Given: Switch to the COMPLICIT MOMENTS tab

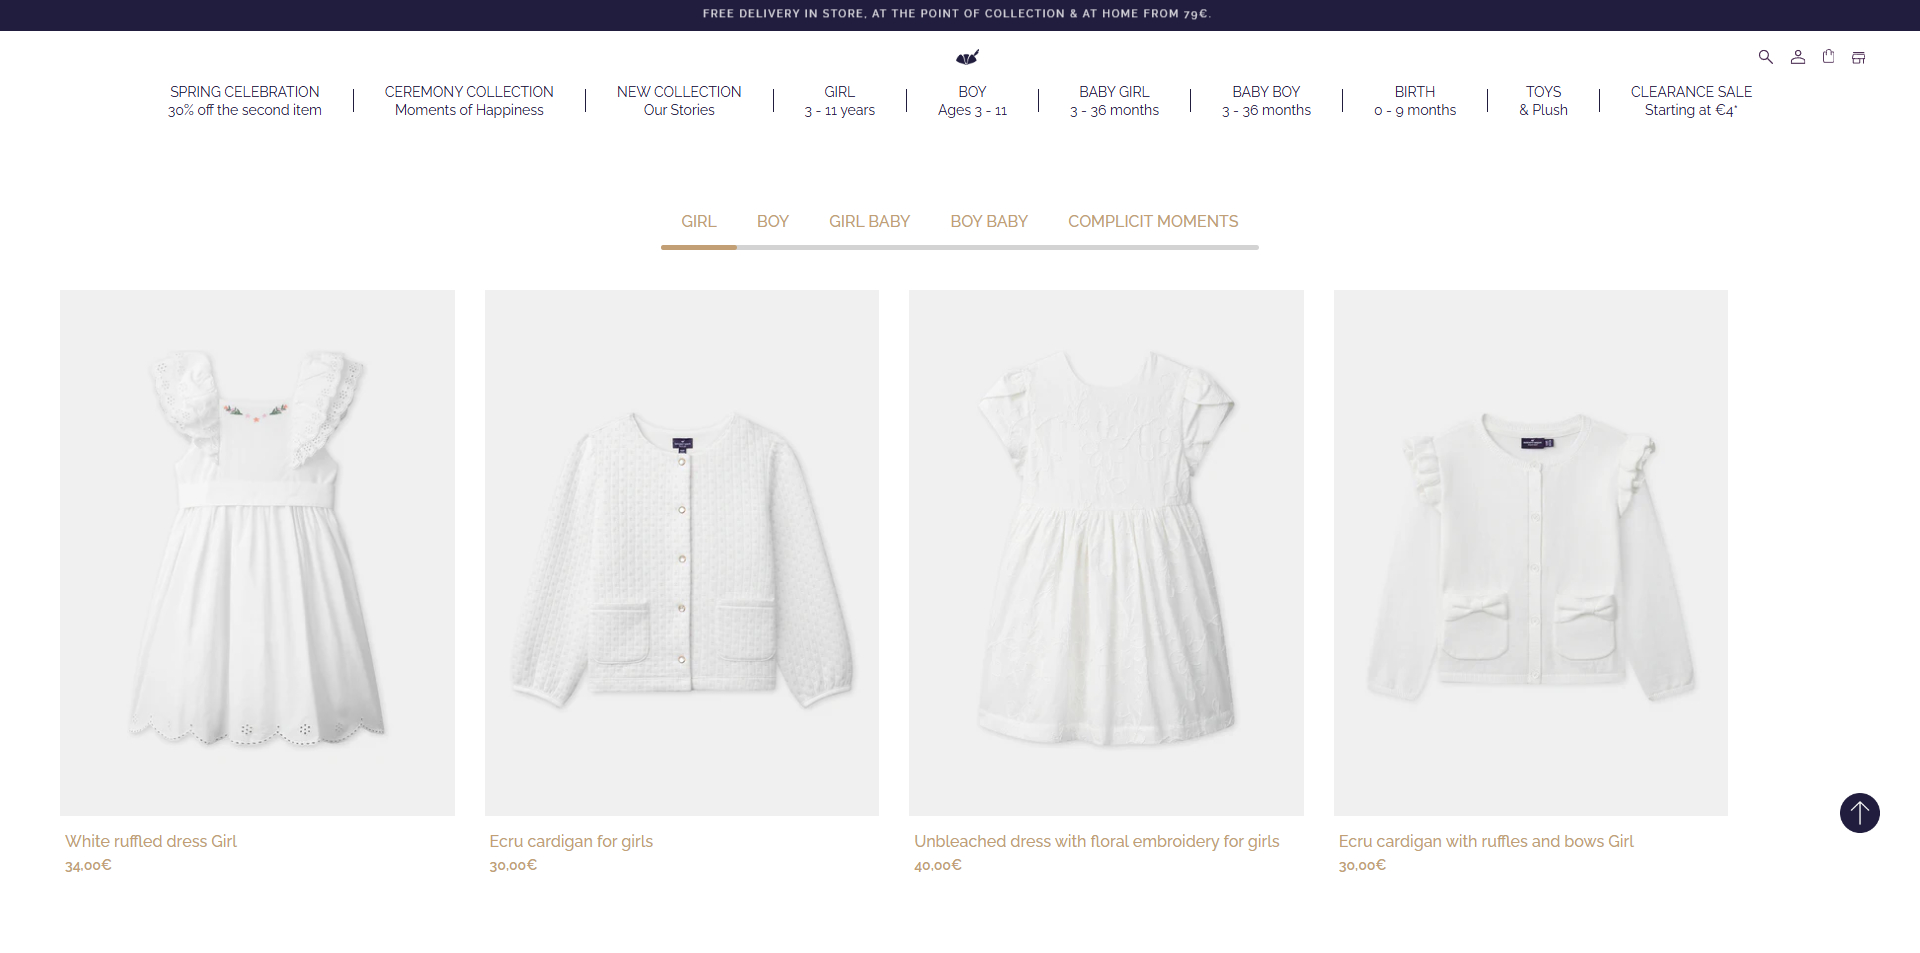Looking at the screenshot, I should click(x=1153, y=221).
